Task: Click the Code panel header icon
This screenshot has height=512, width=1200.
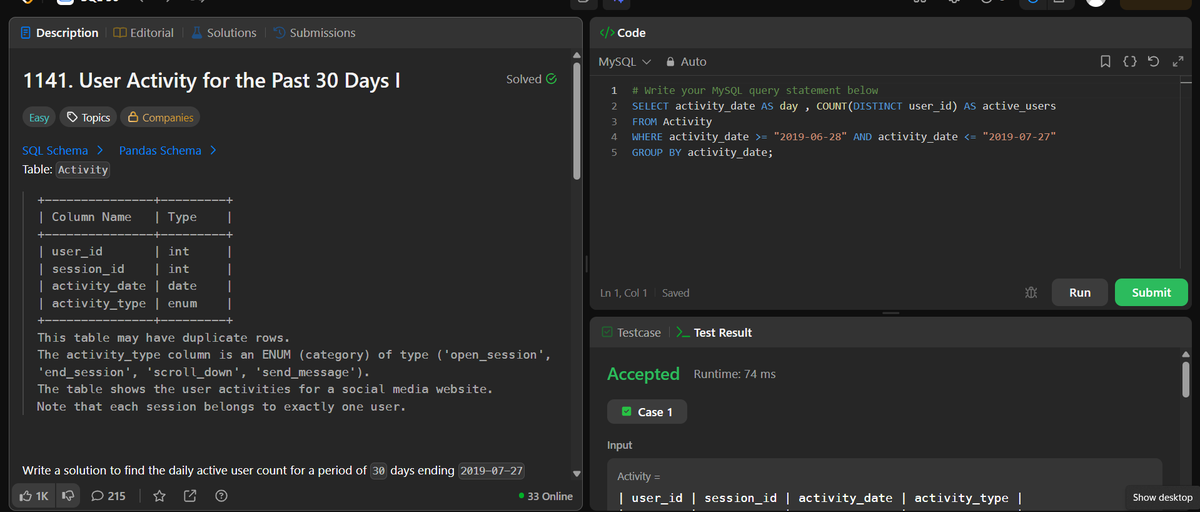Action: coord(605,33)
